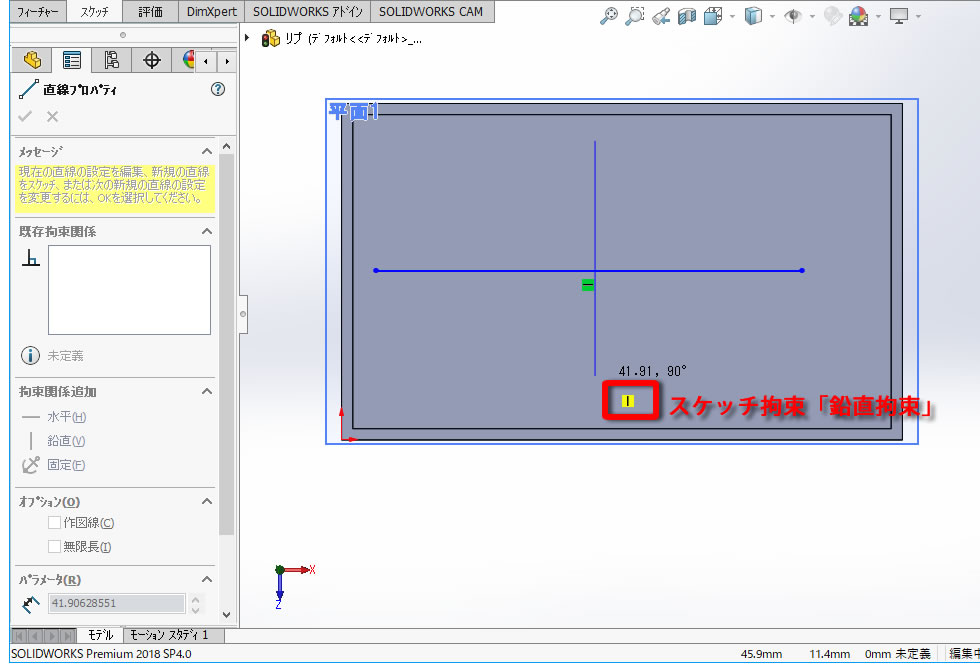
Task: Click the Fix relation anchor icon
Action: click(x=31, y=464)
